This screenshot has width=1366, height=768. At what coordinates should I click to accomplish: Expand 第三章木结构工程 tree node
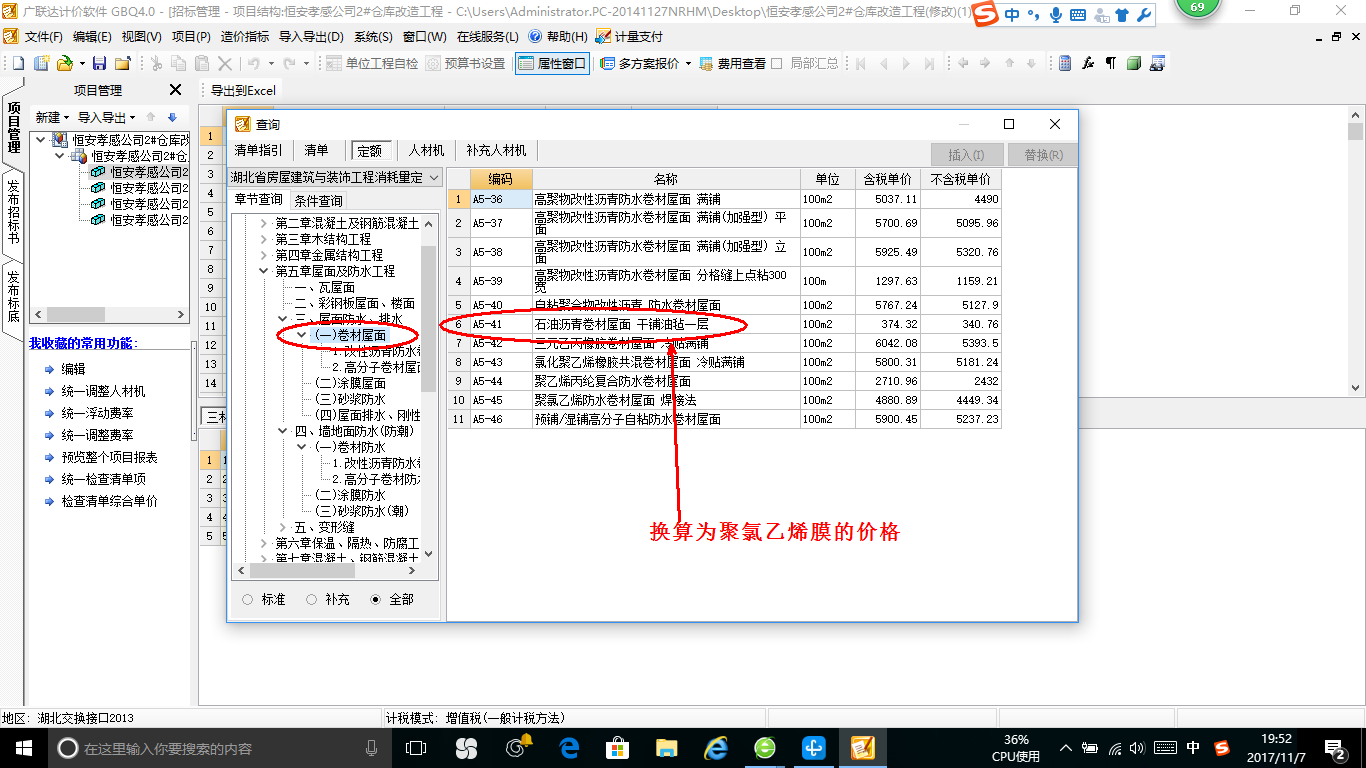[264, 240]
